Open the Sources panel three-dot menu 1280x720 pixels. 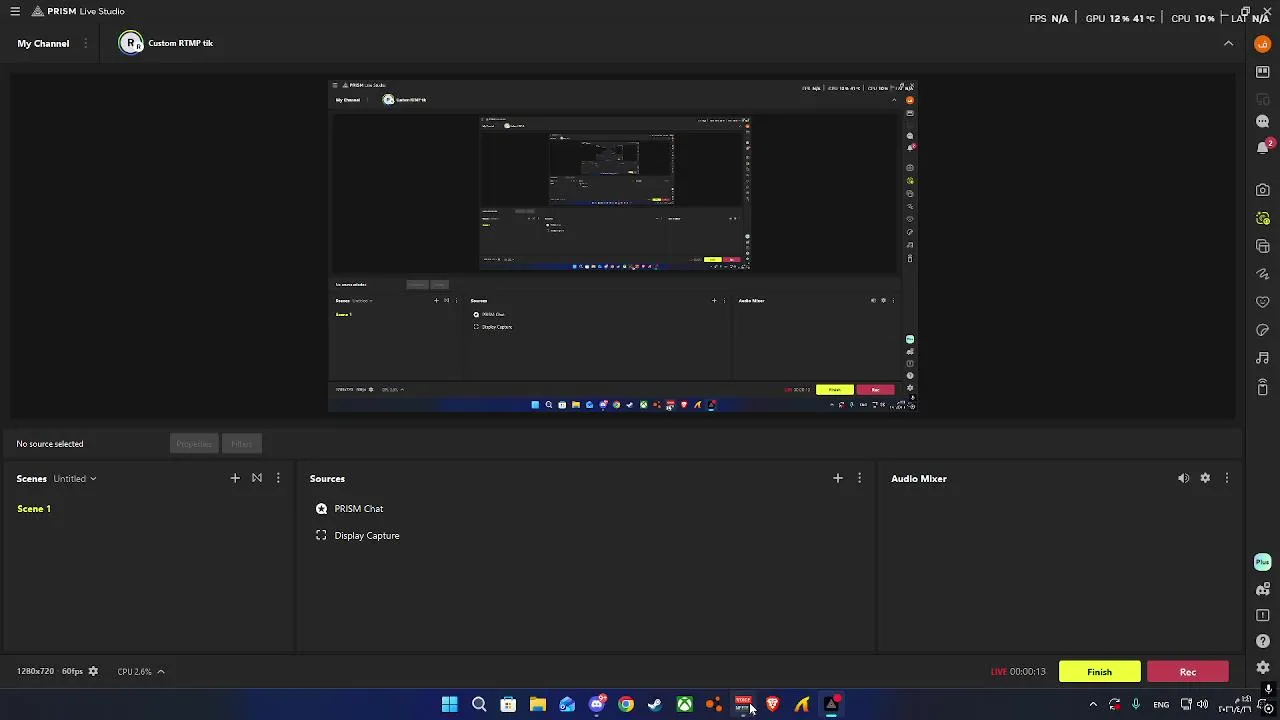click(x=859, y=478)
